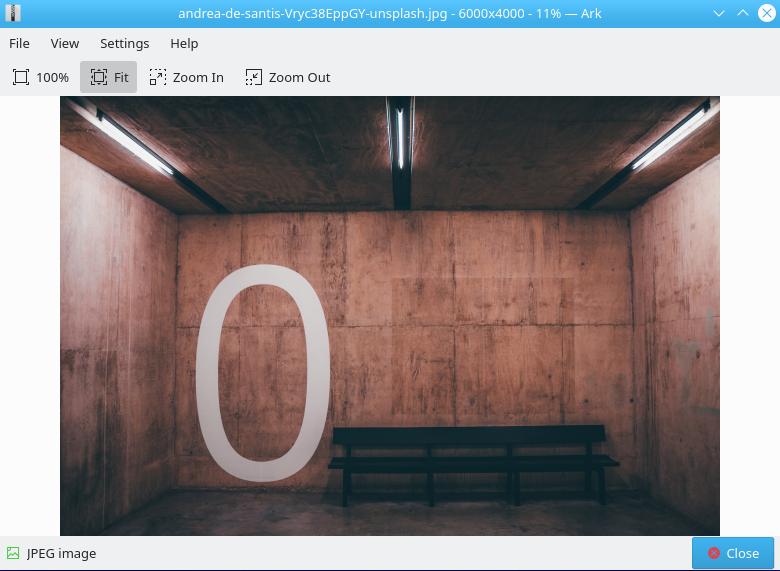Maximize the Ark preview window
The height and width of the screenshot is (571, 780).
coord(743,14)
